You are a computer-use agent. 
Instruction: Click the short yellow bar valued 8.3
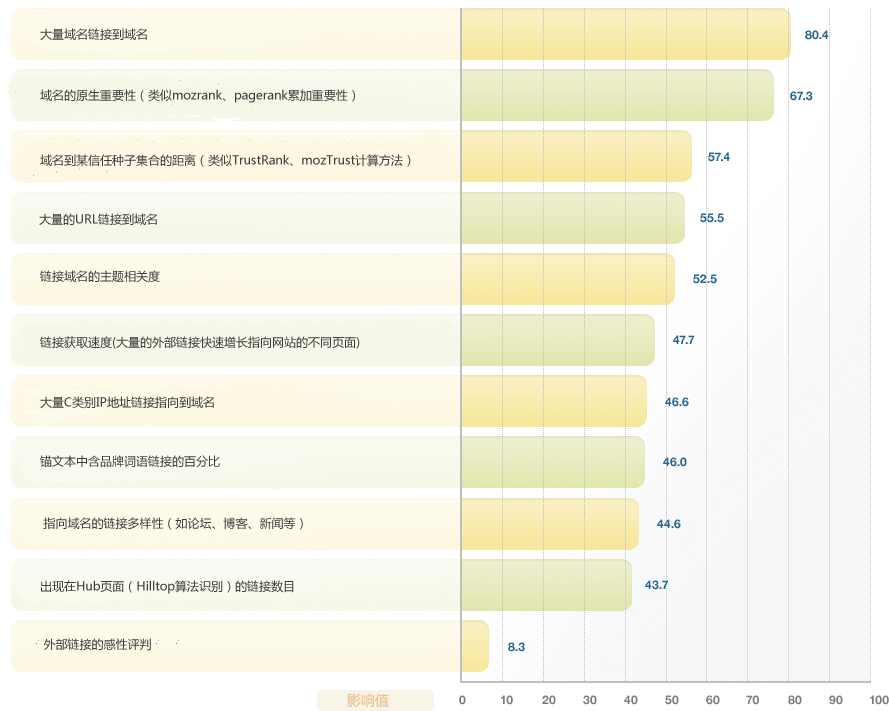click(x=475, y=646)
